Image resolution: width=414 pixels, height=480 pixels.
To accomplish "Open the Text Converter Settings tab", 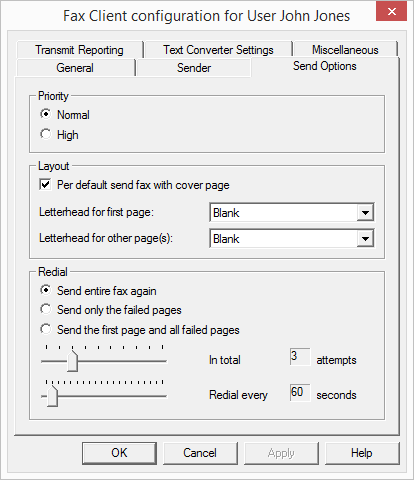I will pyautogui.click(x=218, y=50).
